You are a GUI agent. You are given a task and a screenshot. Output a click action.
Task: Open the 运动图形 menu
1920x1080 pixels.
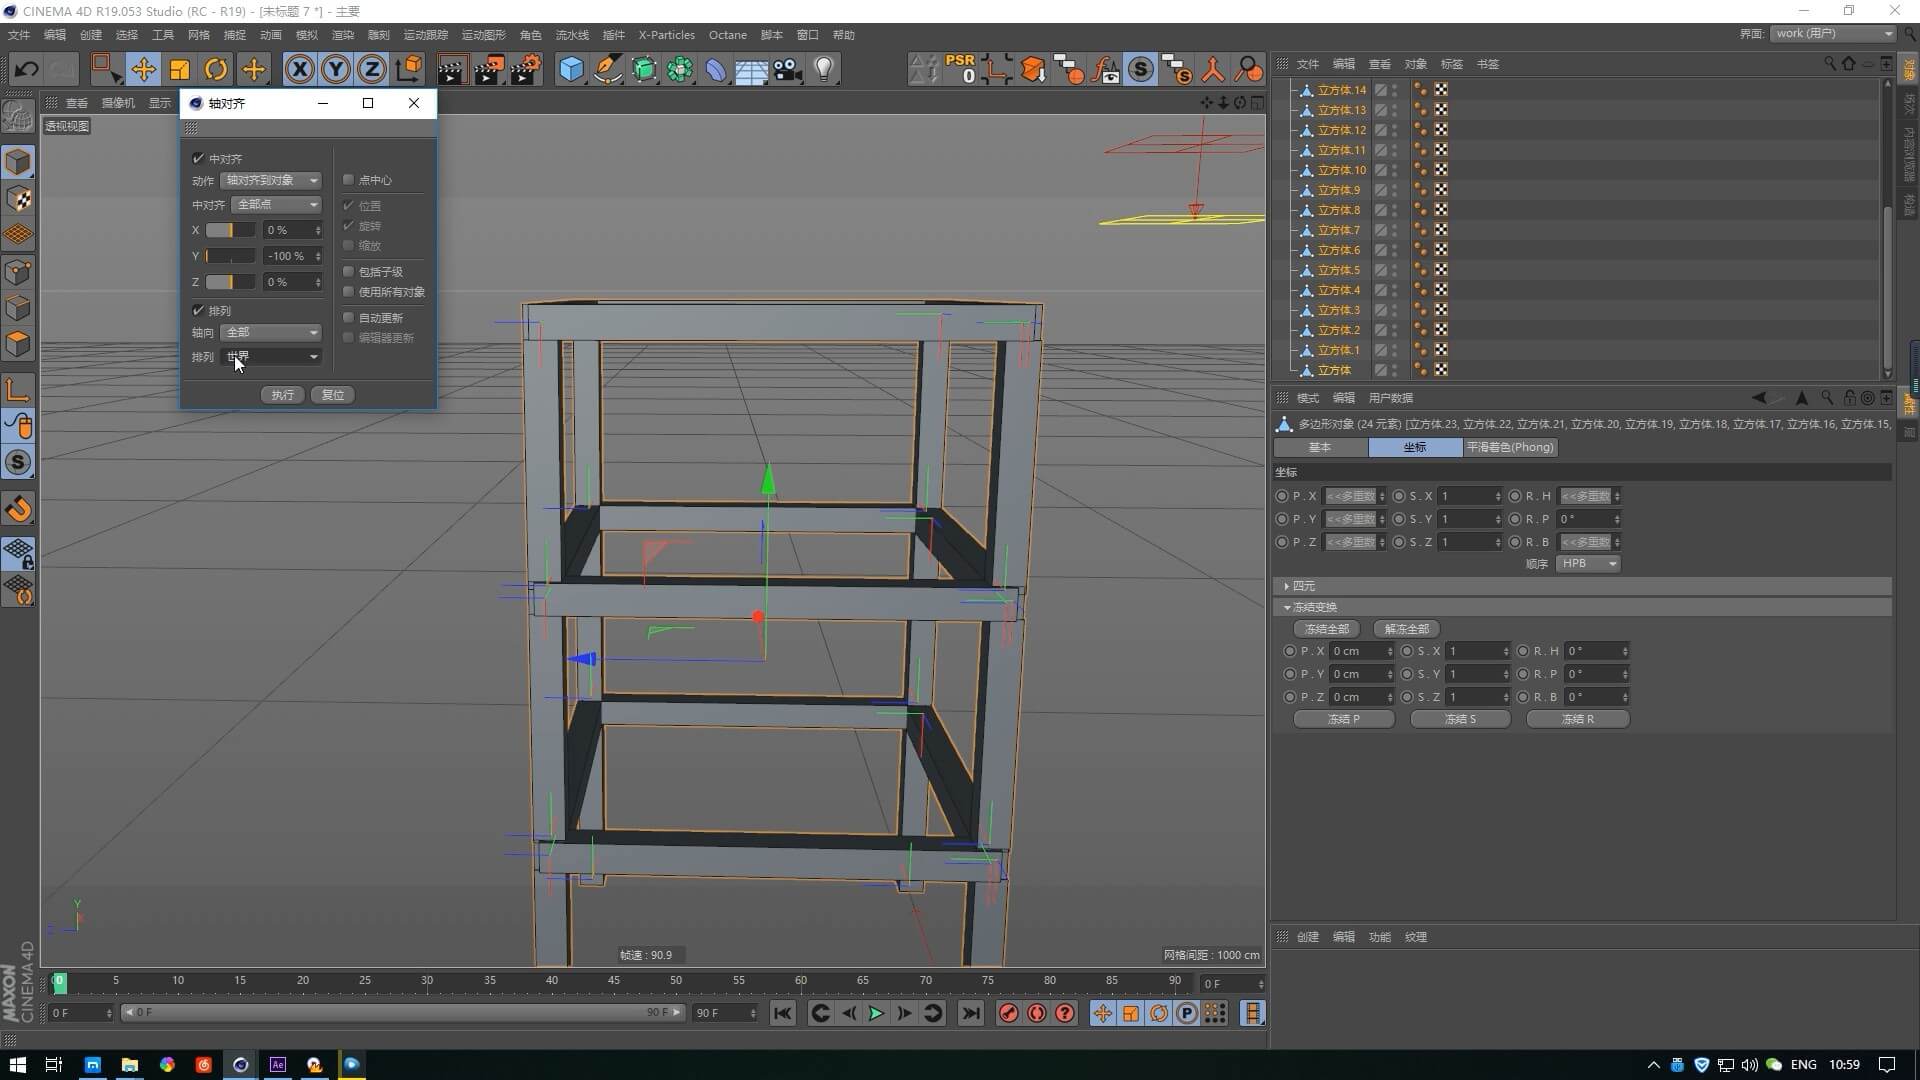coord(483,35)
